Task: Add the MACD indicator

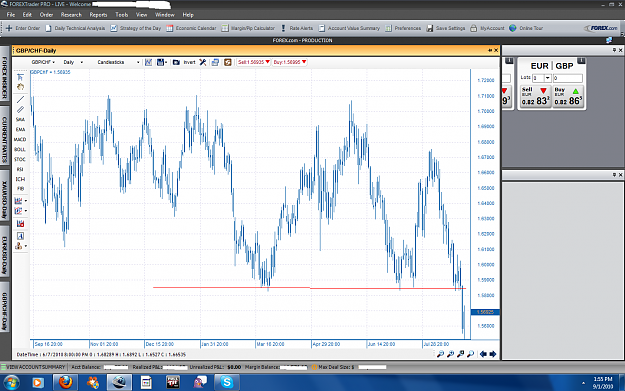Action: point(20,140)
